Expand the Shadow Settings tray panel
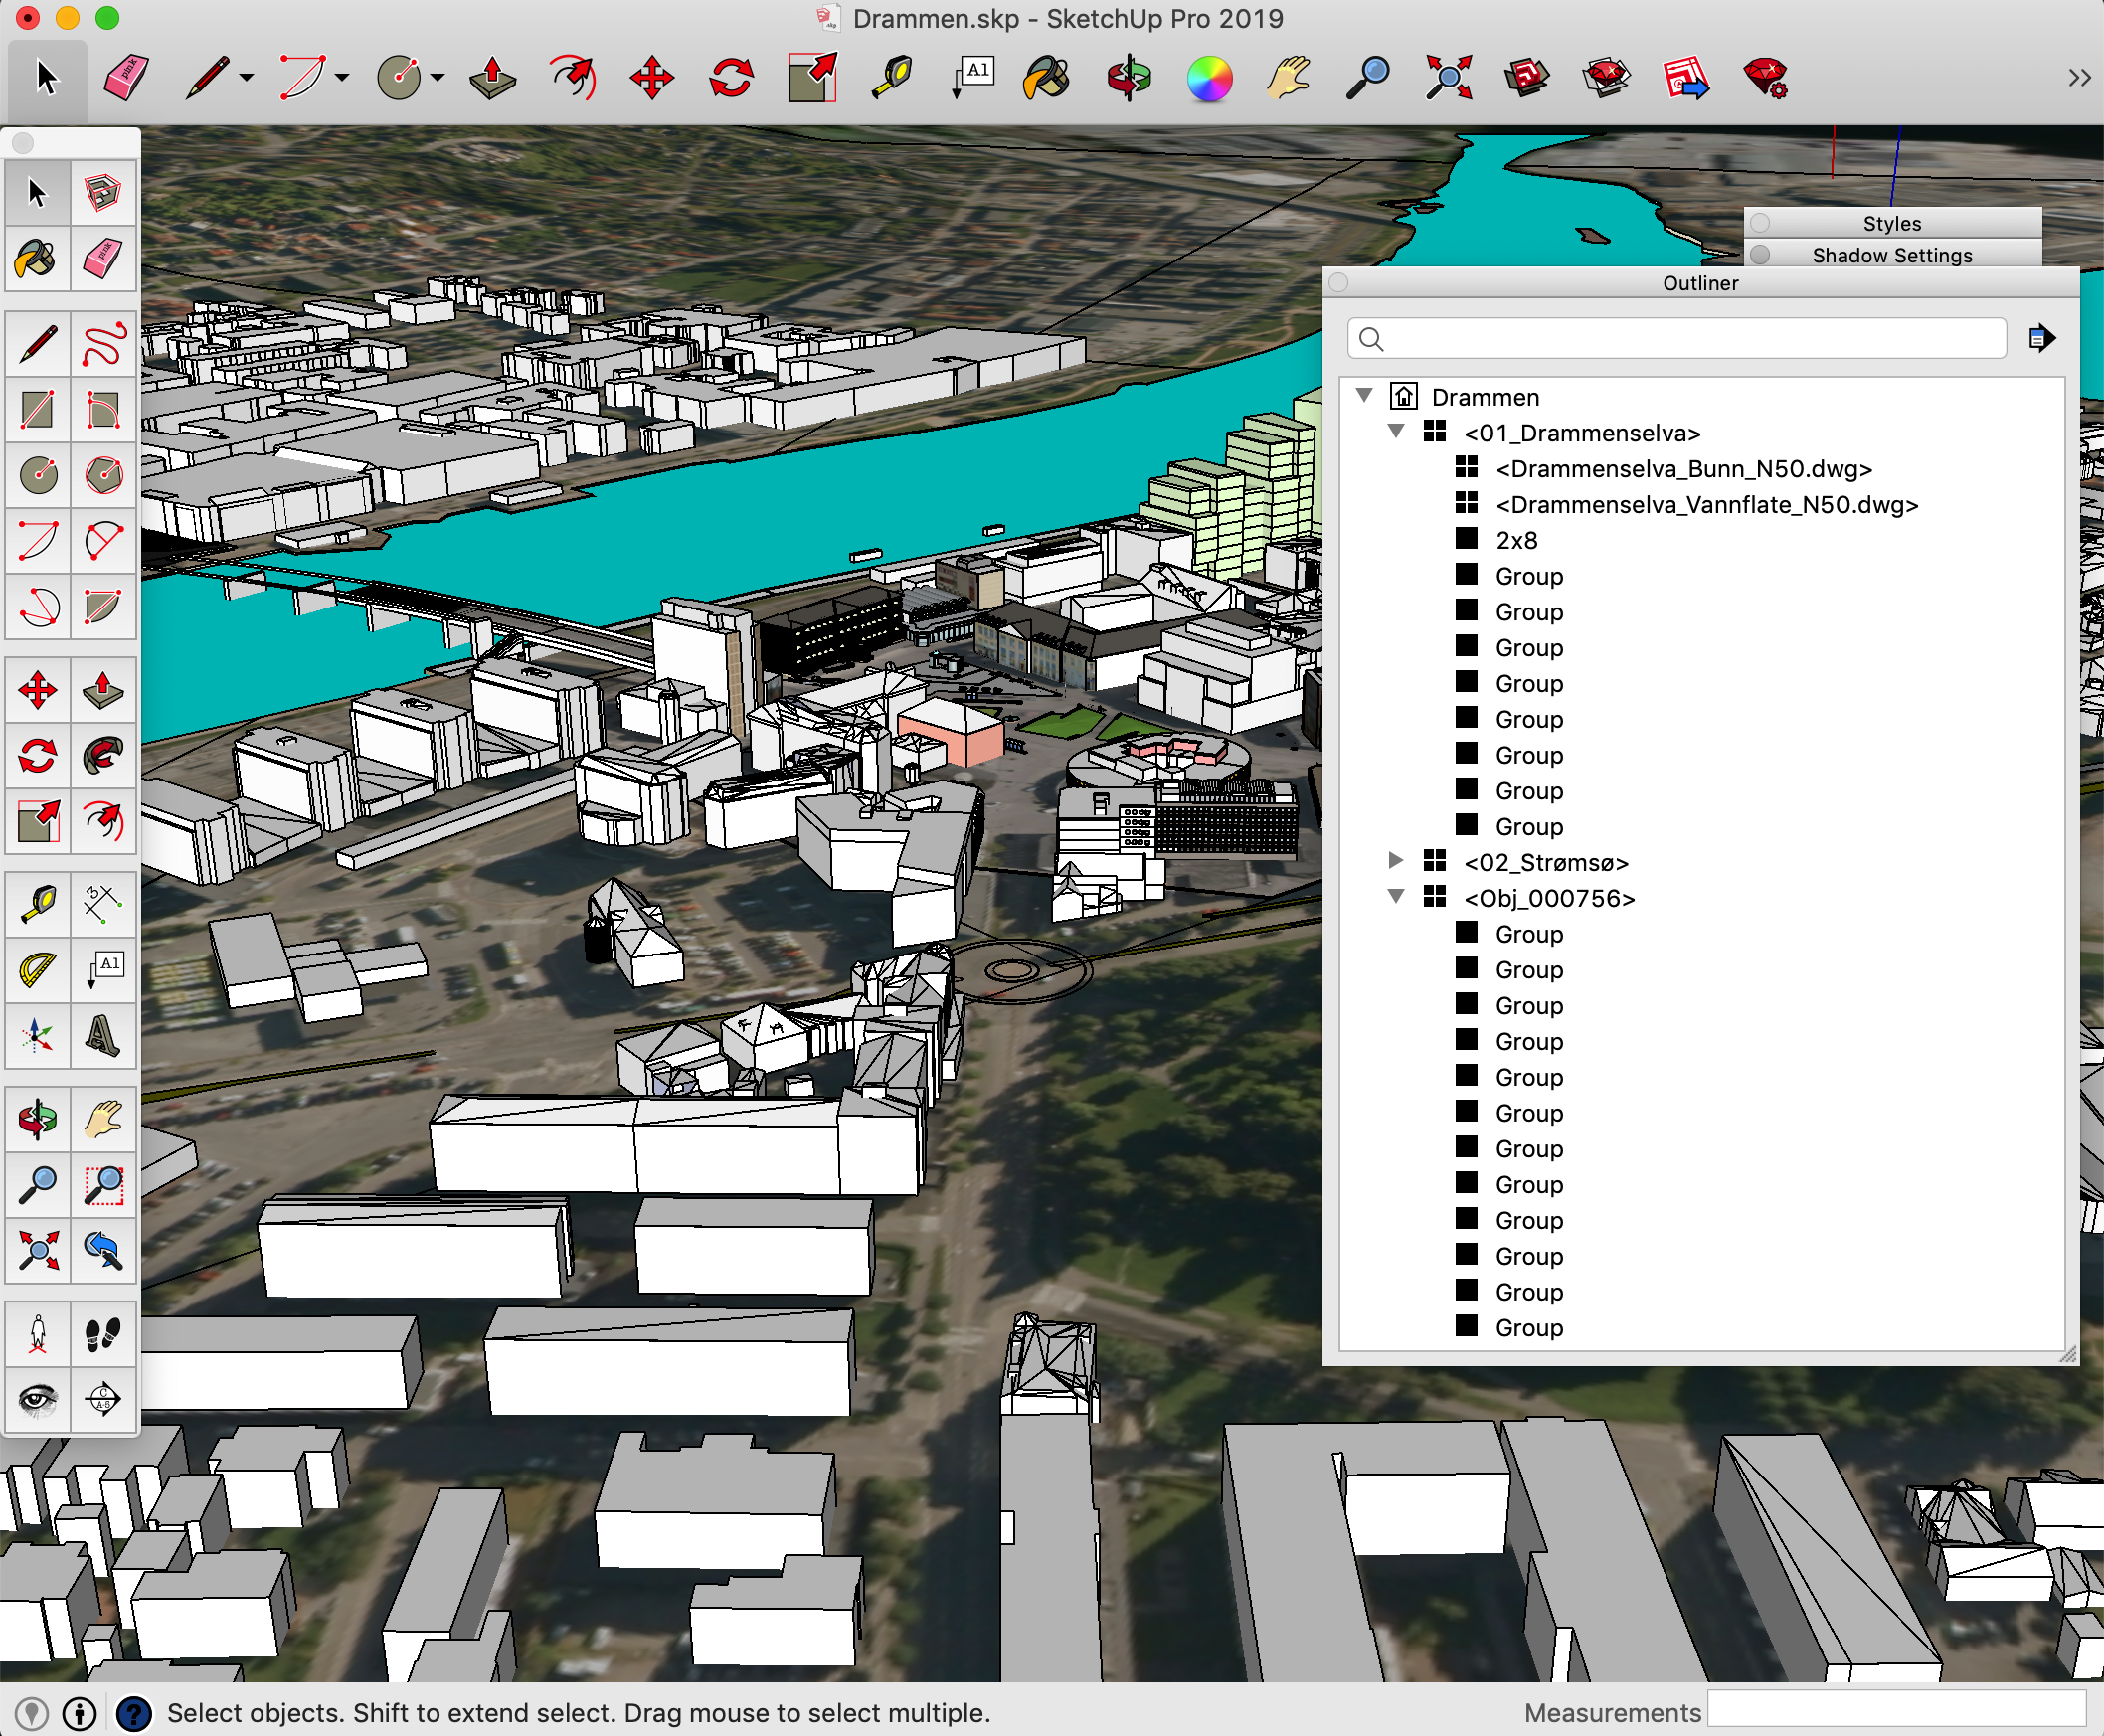Screen dimensions: 2104x1736 (x=1891, y=255)
